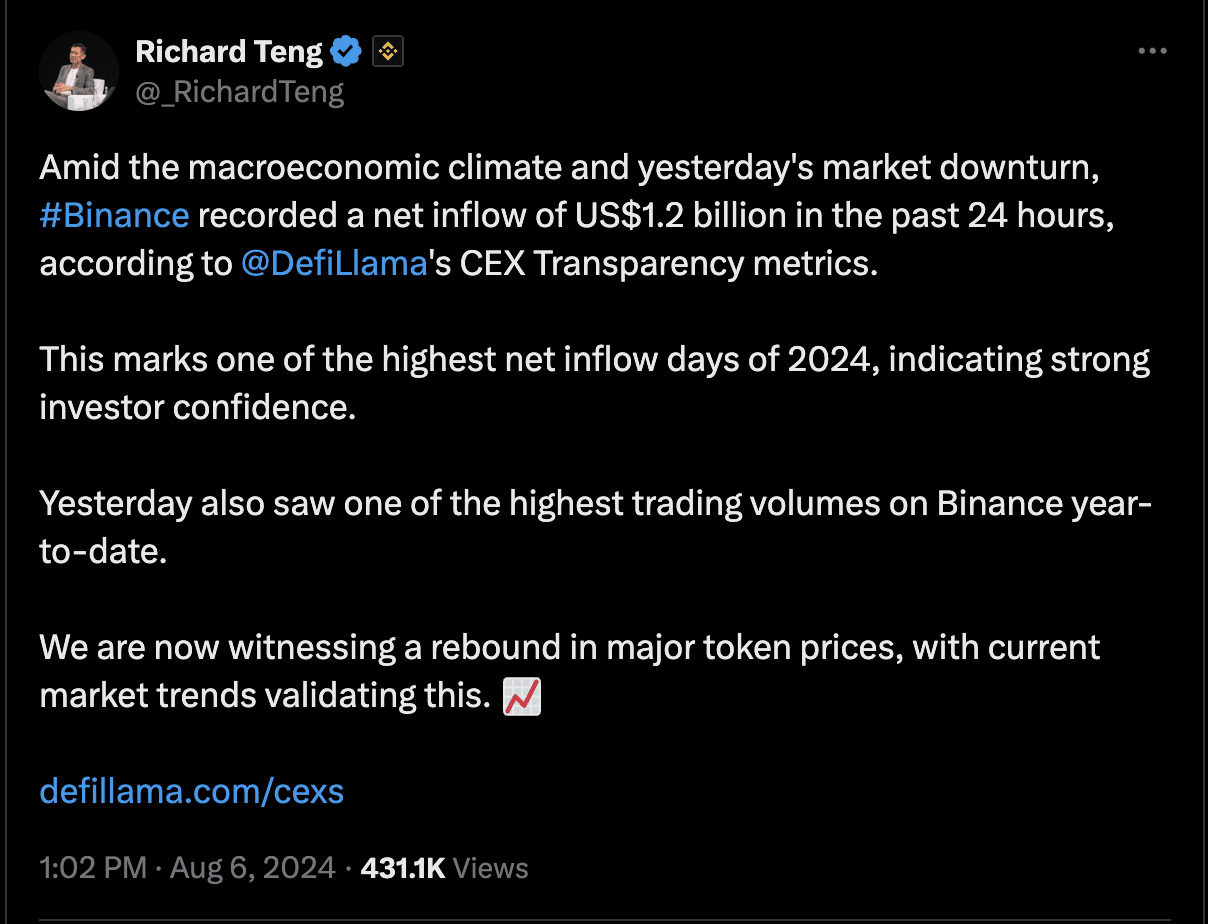
Task: Click the 'highest net inflow days' paragraph
Action: (x=595, y=383)
